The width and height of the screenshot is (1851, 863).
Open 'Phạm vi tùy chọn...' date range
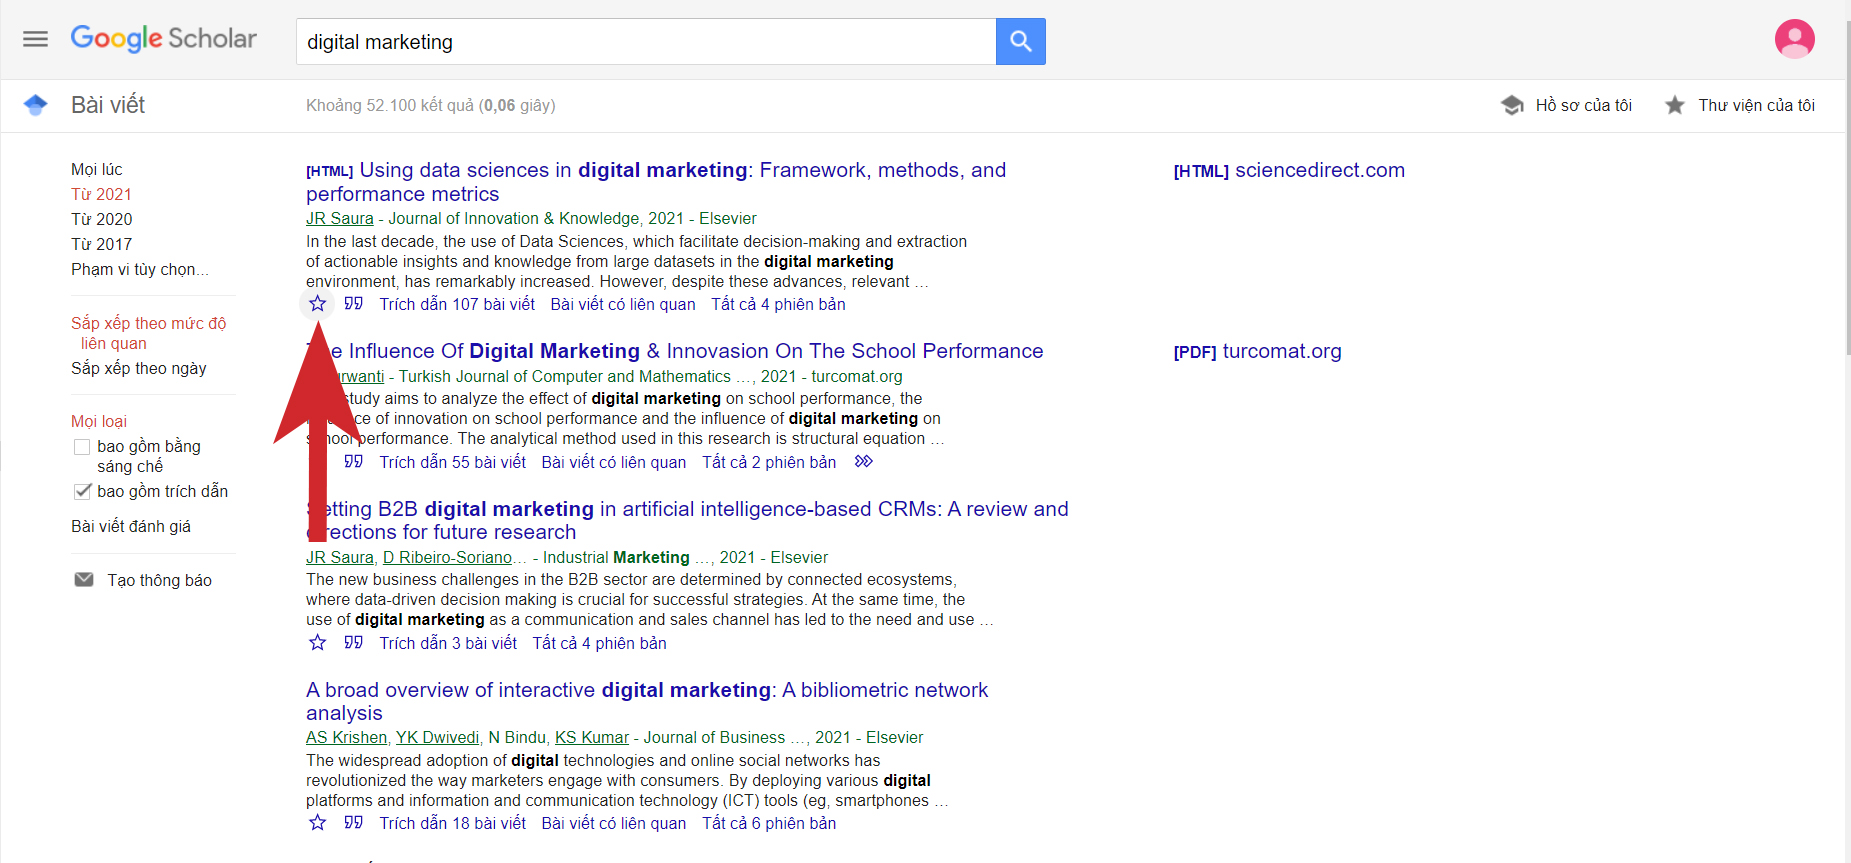coord(139,269)
